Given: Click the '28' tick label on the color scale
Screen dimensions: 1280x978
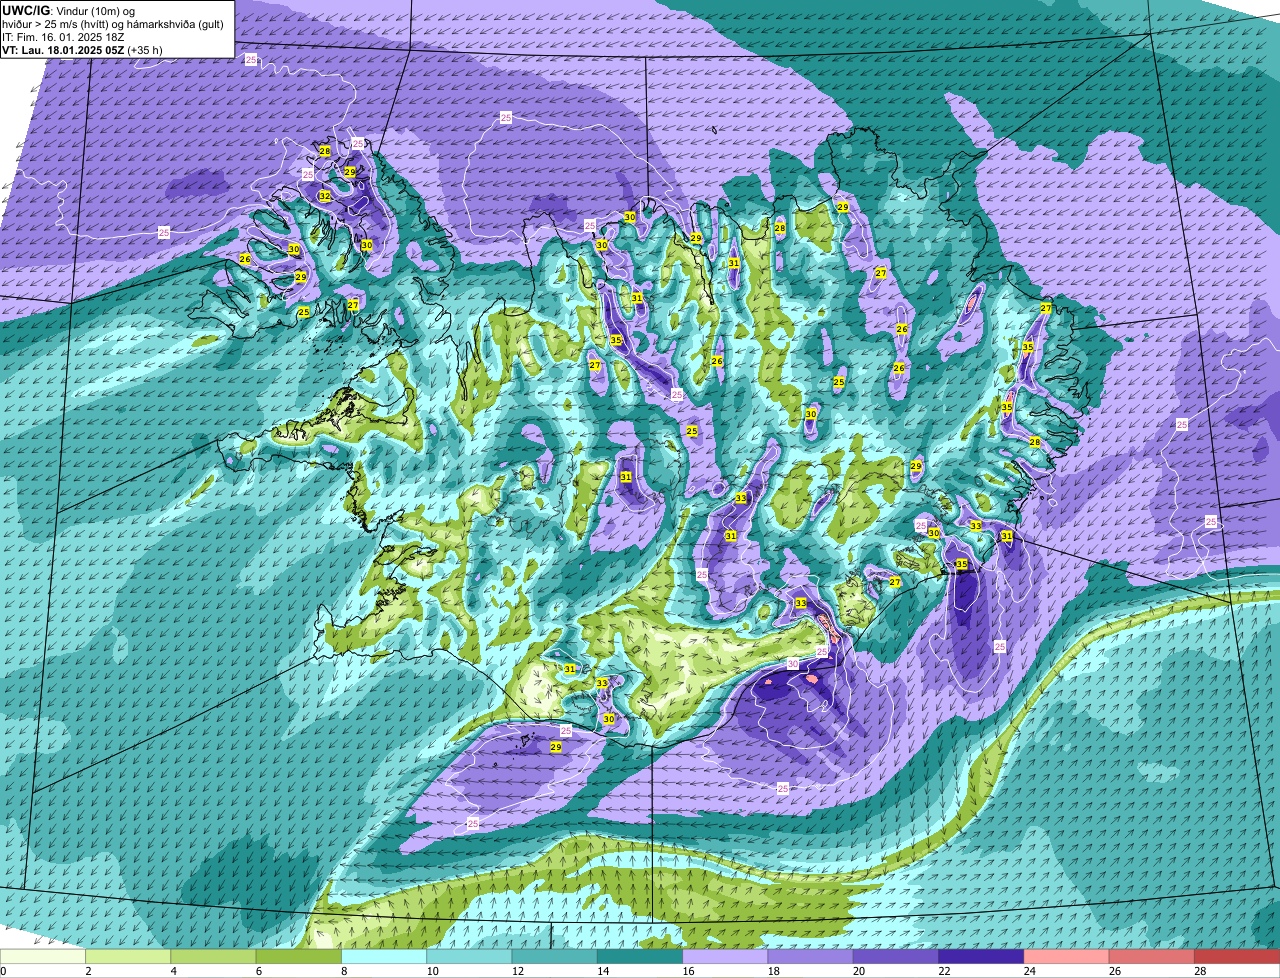Looking at the screenshot, I should 1199,971.
